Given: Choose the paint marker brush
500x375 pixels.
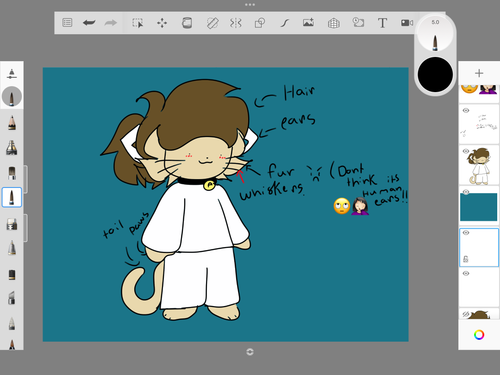Looking at the screenshot, I should click(x=12, y=224).
